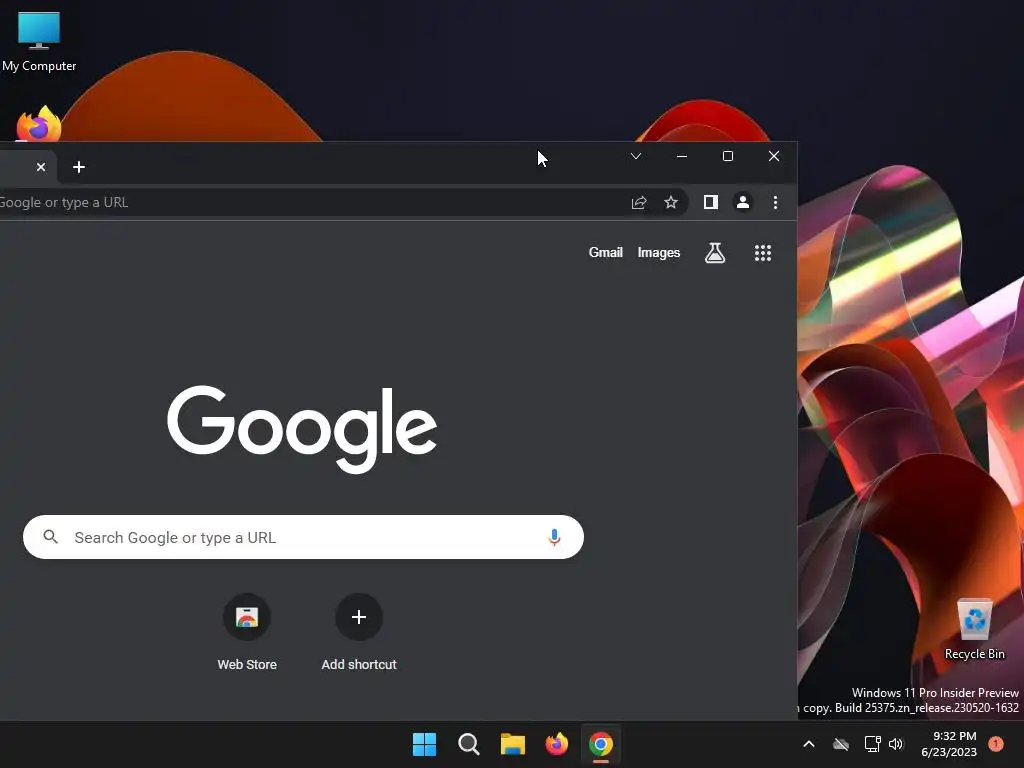This screenshot has width=1024, height=768.
Task: Click the Add shortcut button
Action: (x=359, y=632)
